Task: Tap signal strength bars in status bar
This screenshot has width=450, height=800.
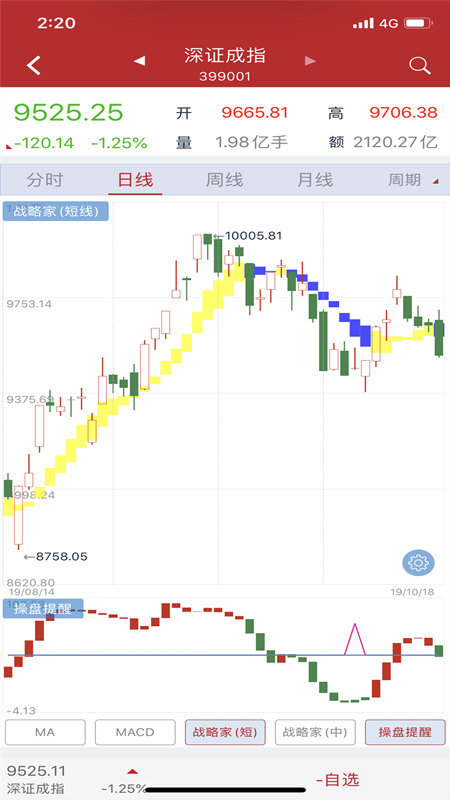Action: point(363,23)
